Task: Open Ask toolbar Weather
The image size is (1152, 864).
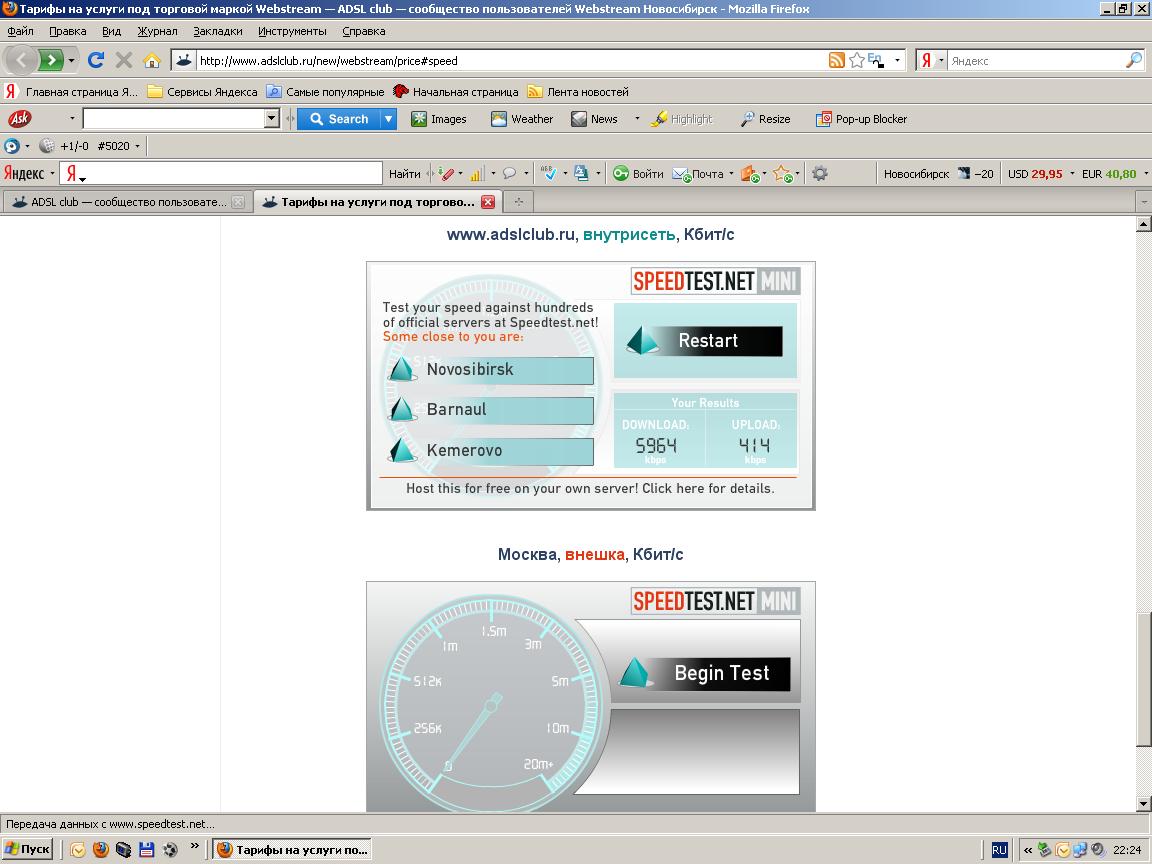Action: [x=522, y=119]
